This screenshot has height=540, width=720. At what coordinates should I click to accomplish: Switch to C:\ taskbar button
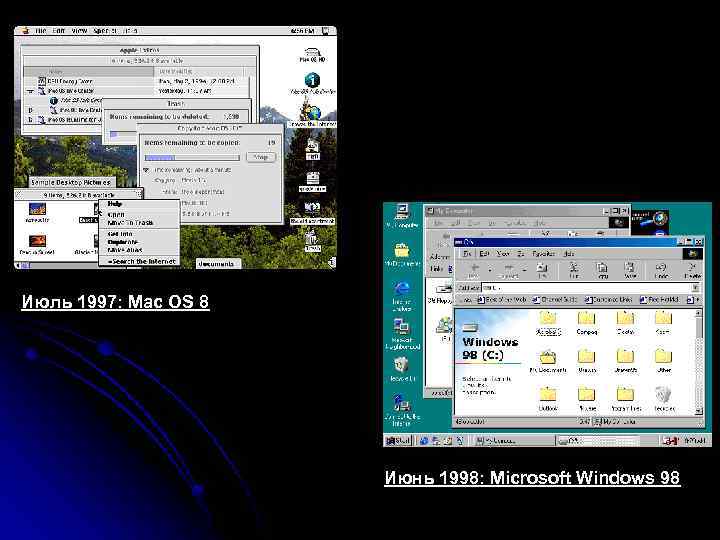[x=597, y=441]
